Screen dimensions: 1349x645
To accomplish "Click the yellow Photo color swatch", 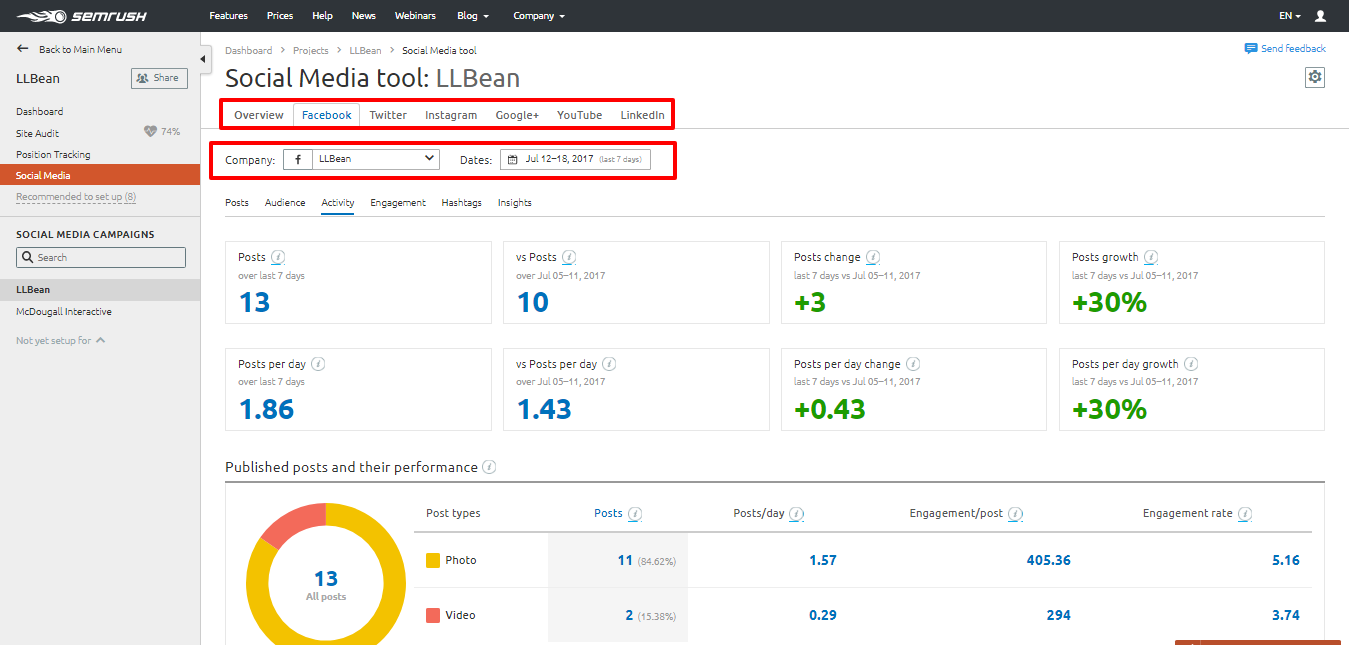I will coord(433,561).
